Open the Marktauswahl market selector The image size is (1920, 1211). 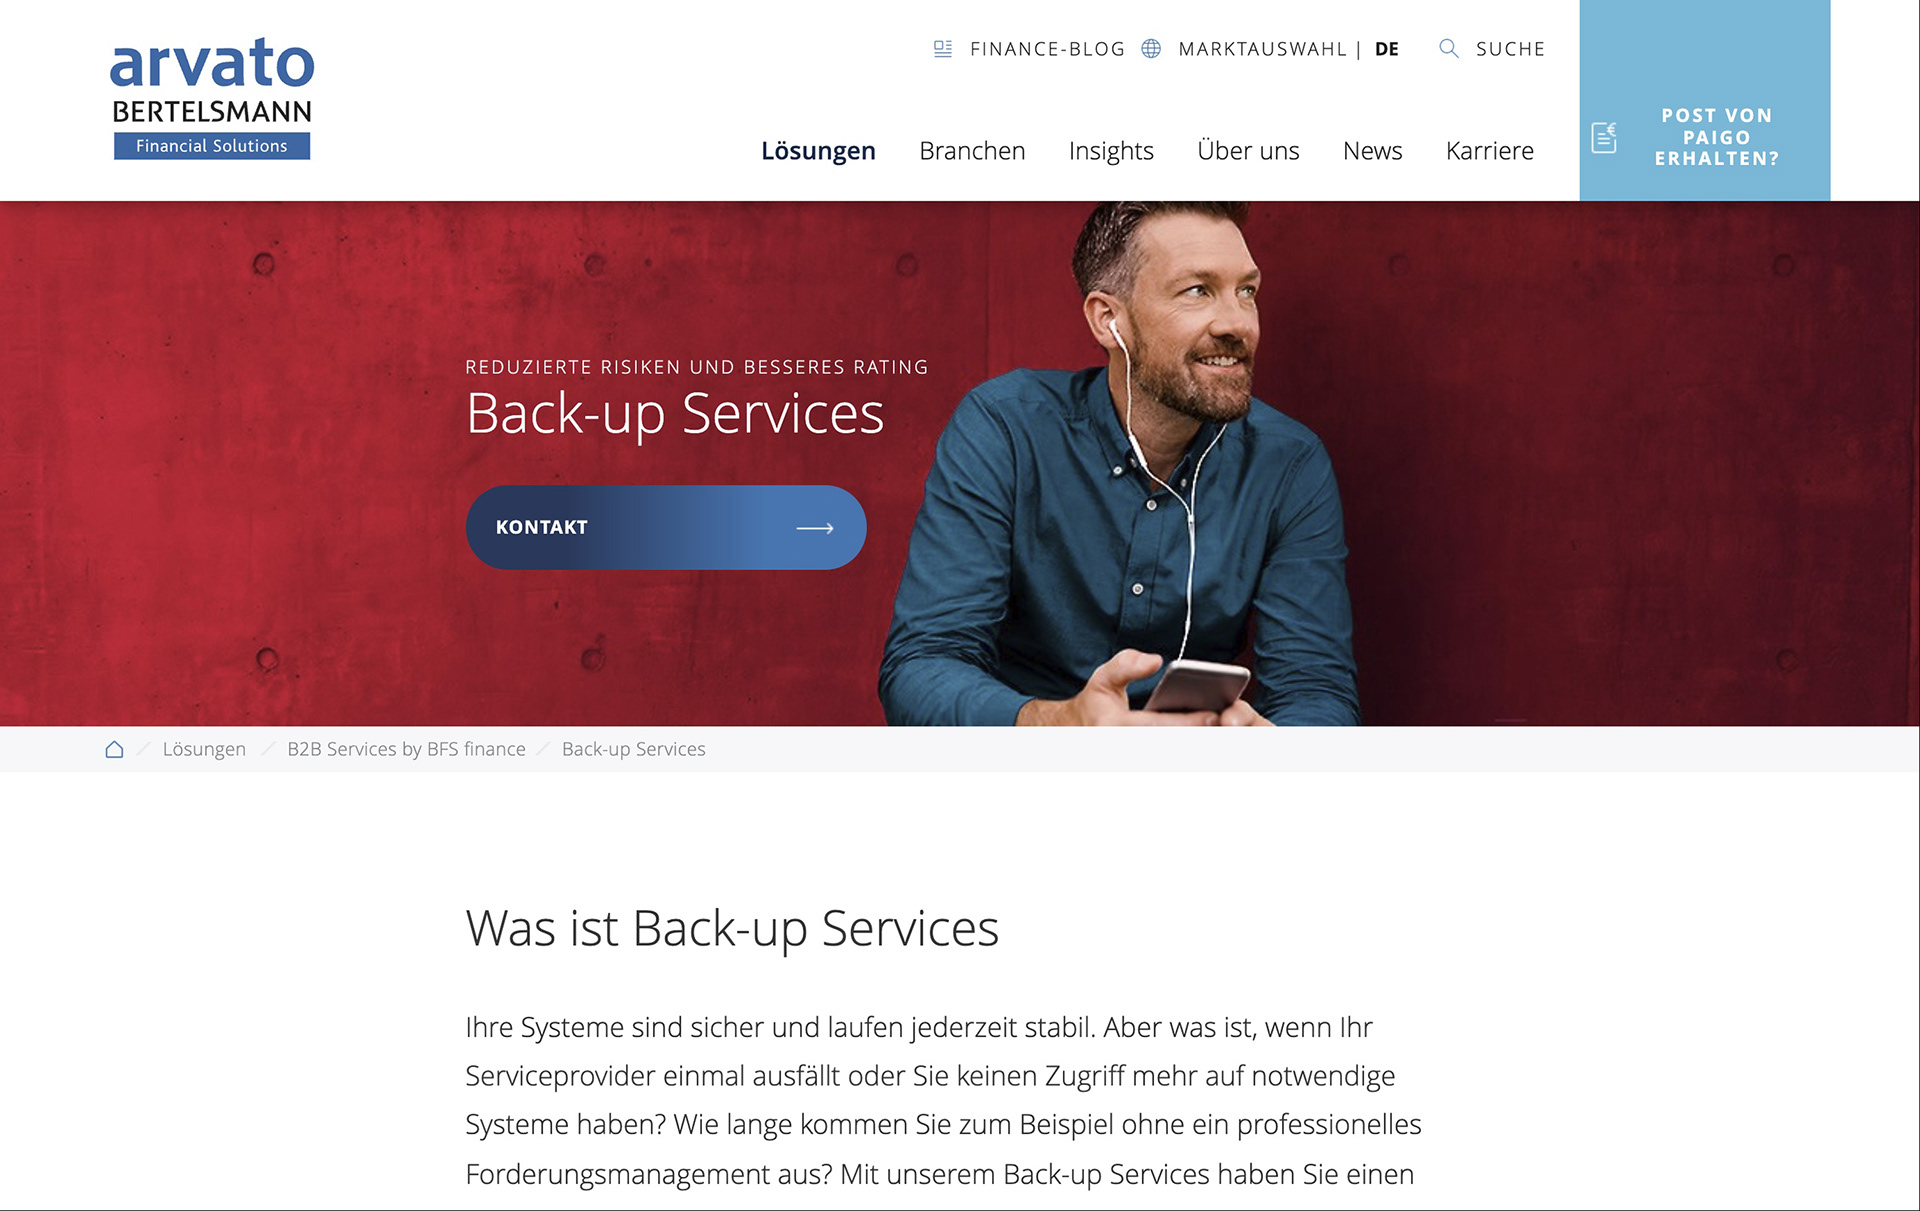tap(1262, 49)
